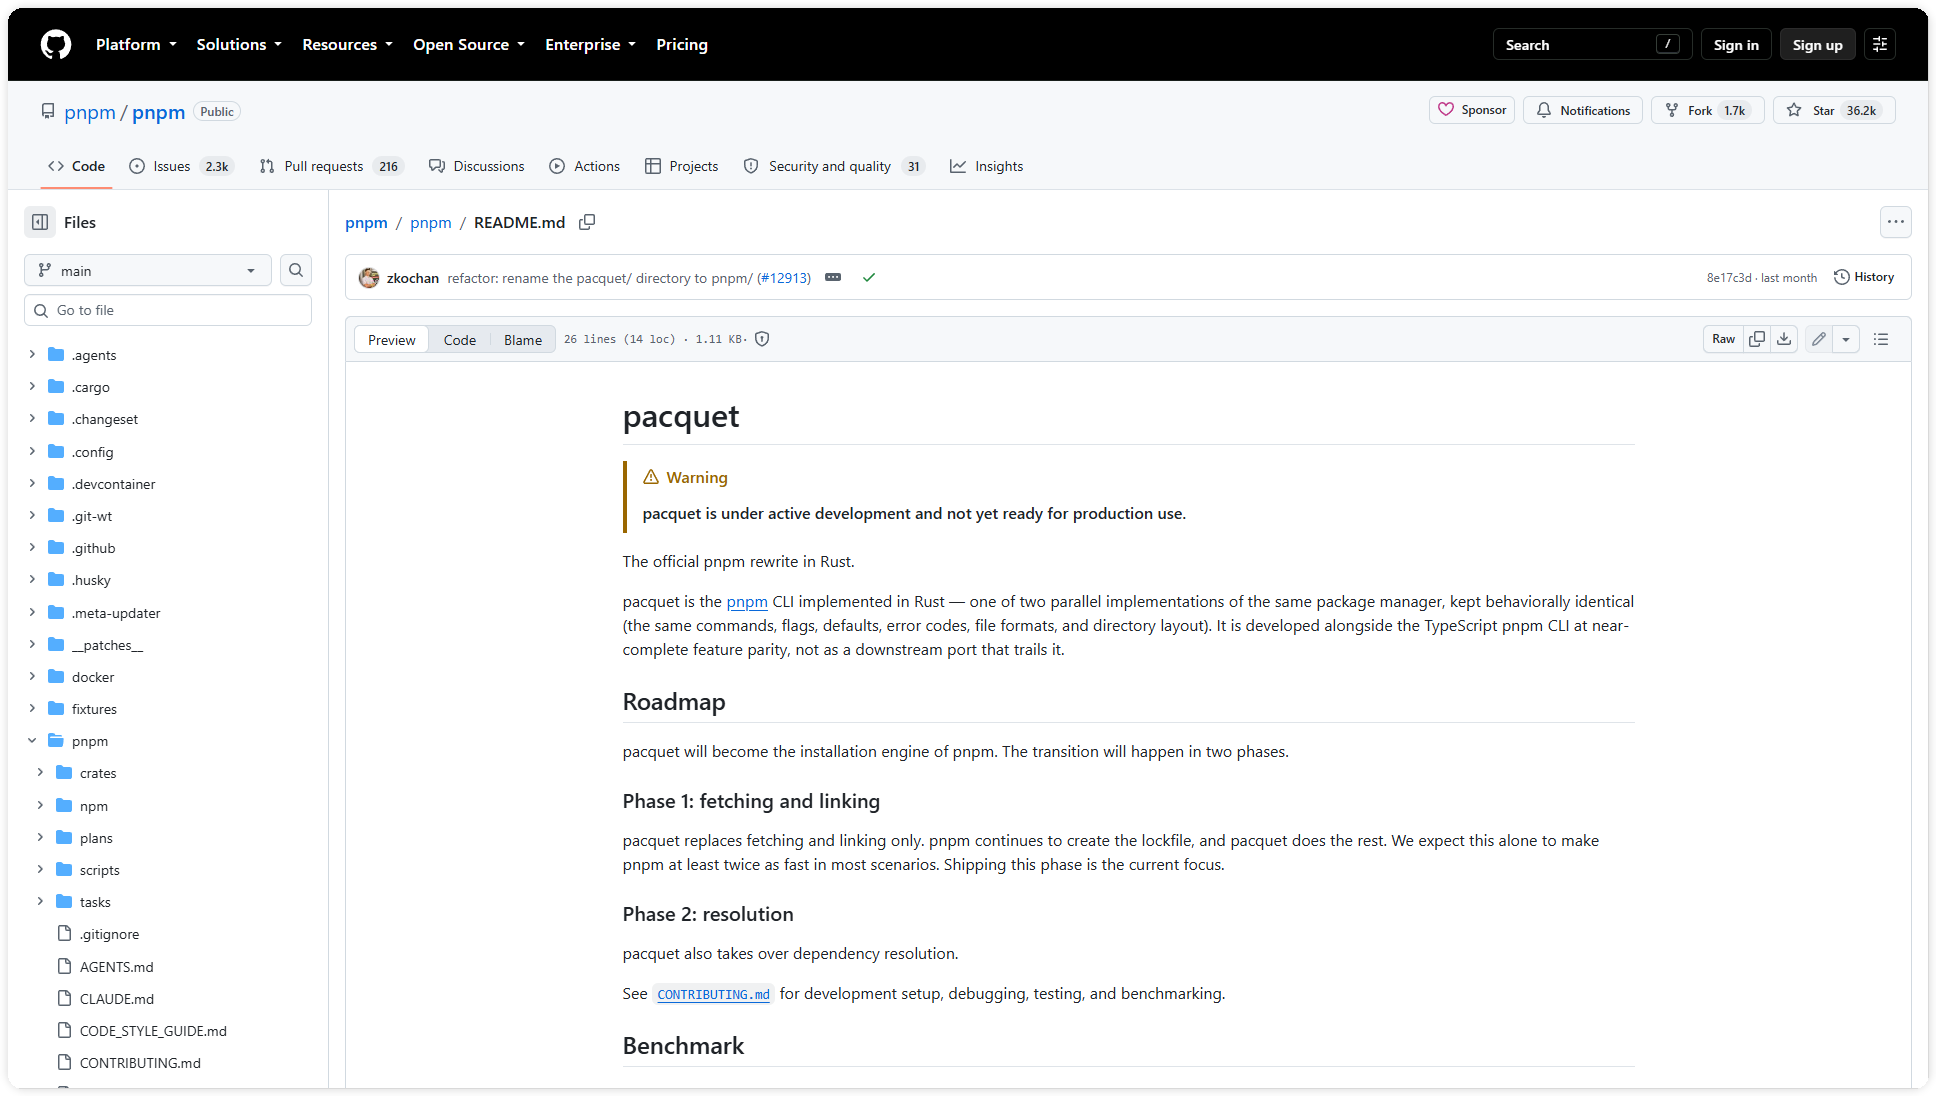This screenshot has height=1096, width=1936.
Task: Open CLAUDE.md in the file tree
Action: click(117, 998)
